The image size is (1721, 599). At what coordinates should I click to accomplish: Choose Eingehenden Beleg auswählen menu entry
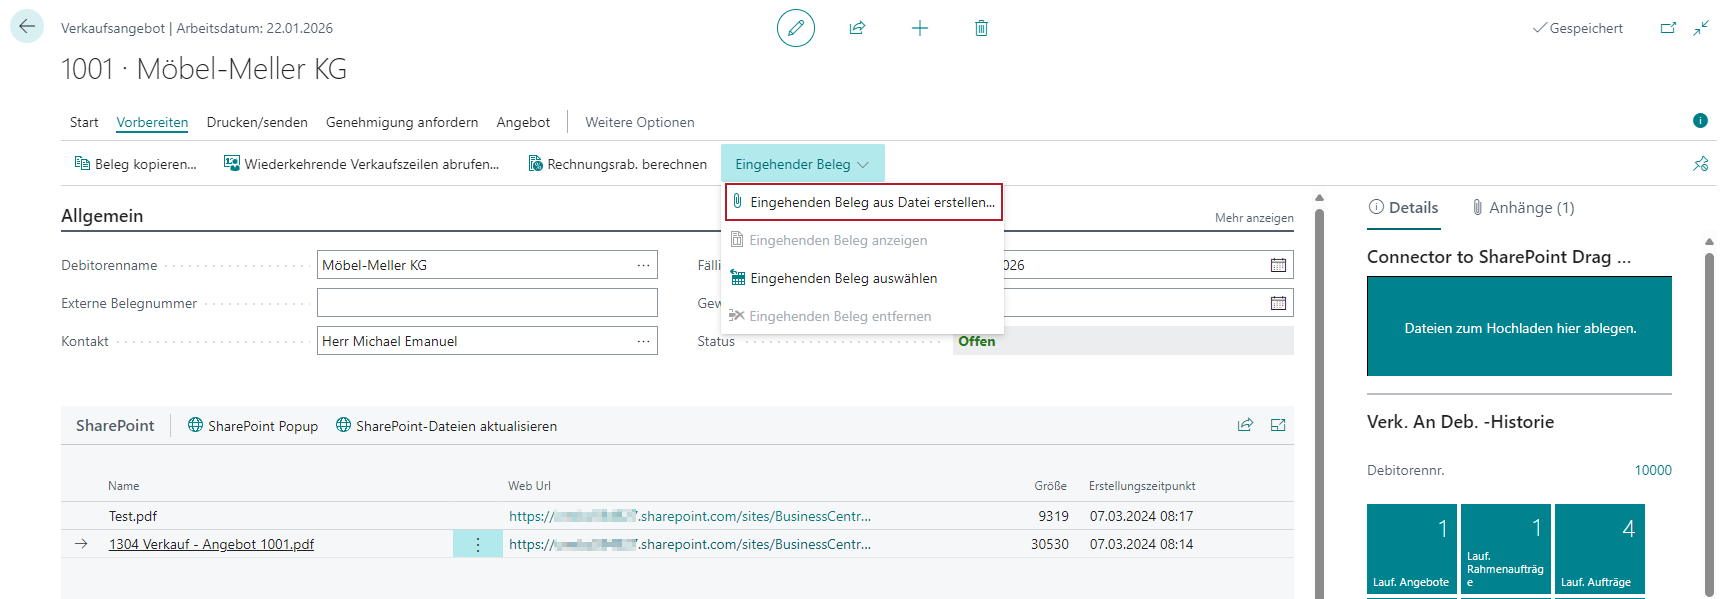[x=843, y=278]
